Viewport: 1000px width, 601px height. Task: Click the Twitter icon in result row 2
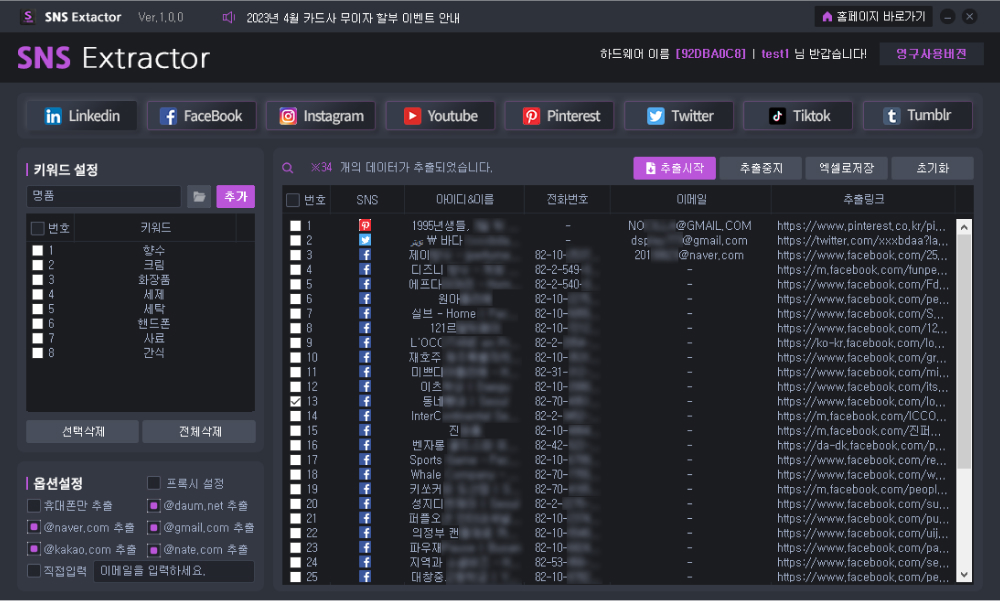click(x=365, y=240)
